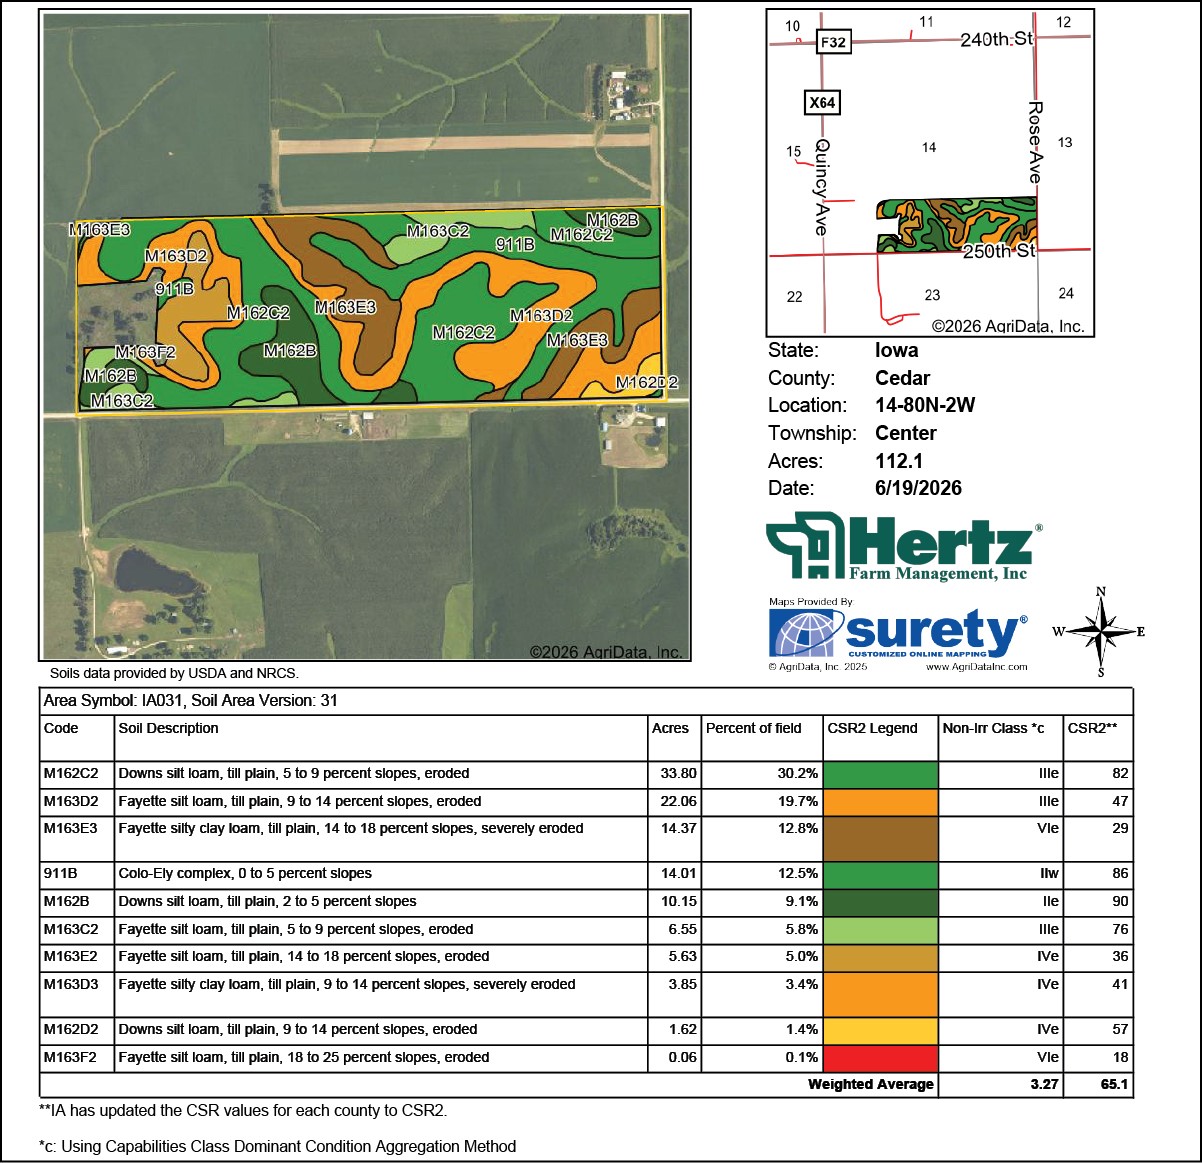The image size is (1202, 1163).
Task: Click the Rose Ave label on the location map
Action: tap(1035, 141)
